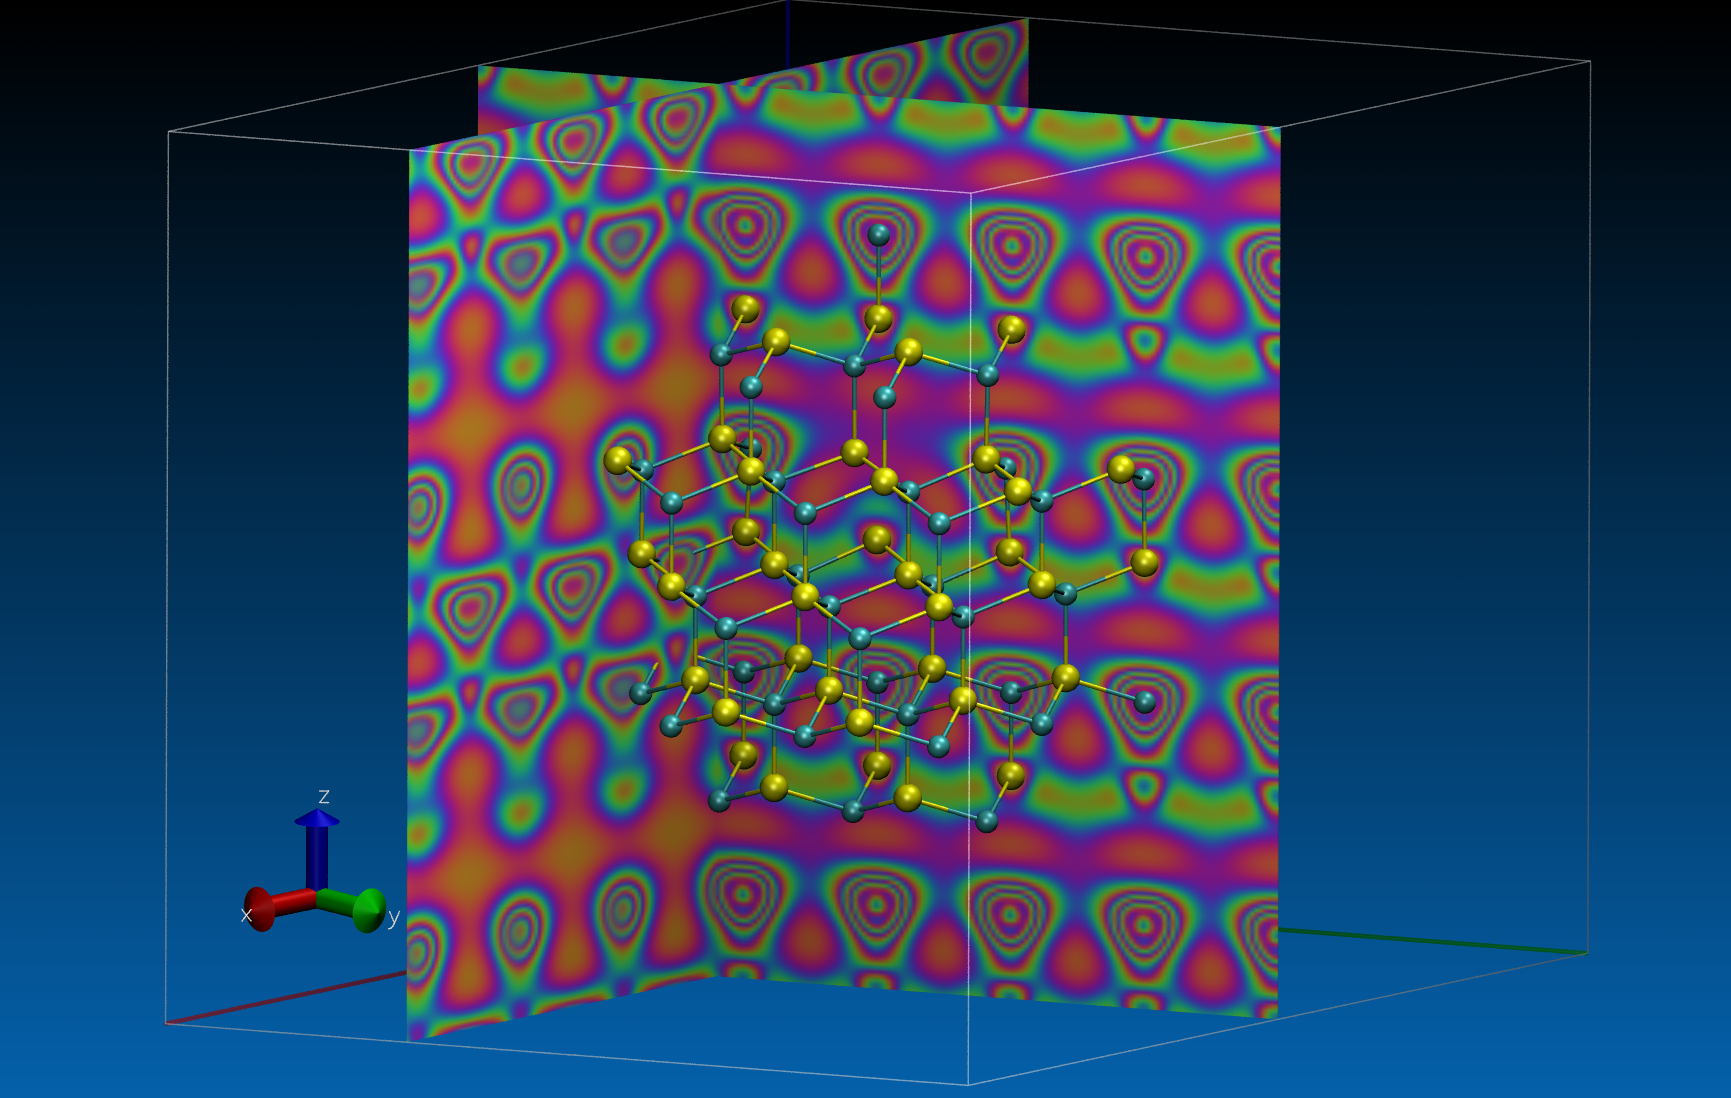Click the "z" axis label
1731x1098 pixels.
tap(324, 797)
